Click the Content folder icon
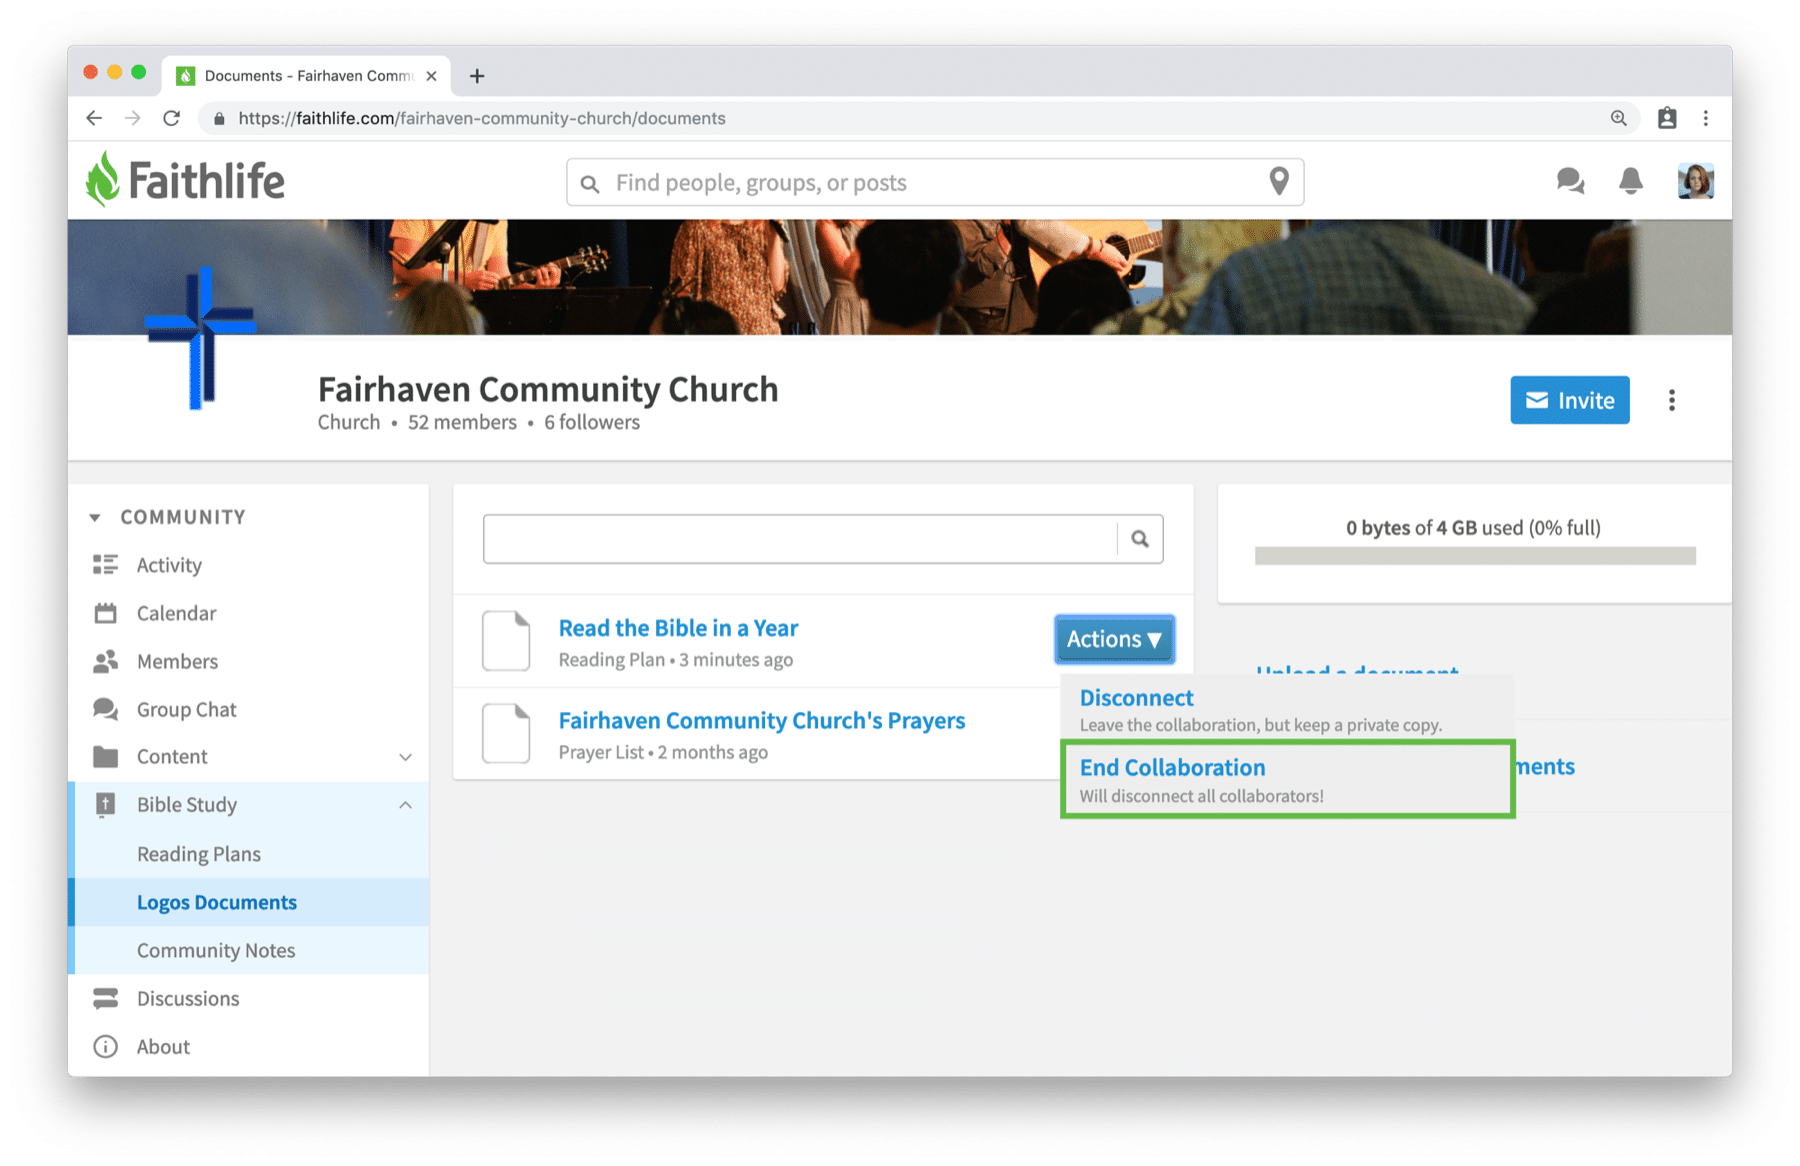The image size is (1800, 1166). tap(105, 757)
